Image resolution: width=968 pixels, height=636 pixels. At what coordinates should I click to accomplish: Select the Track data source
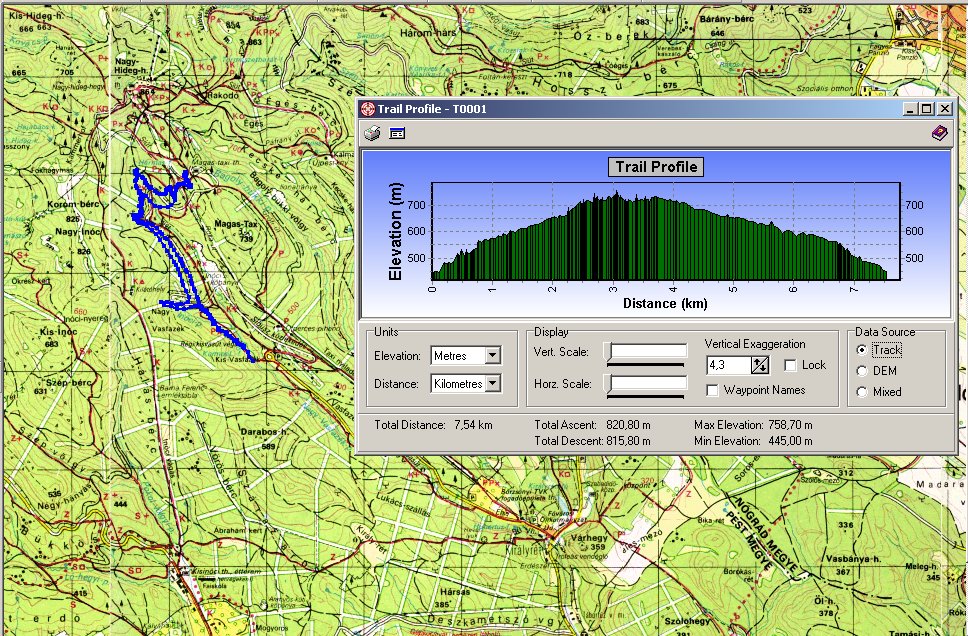click(x=862, y=350)
